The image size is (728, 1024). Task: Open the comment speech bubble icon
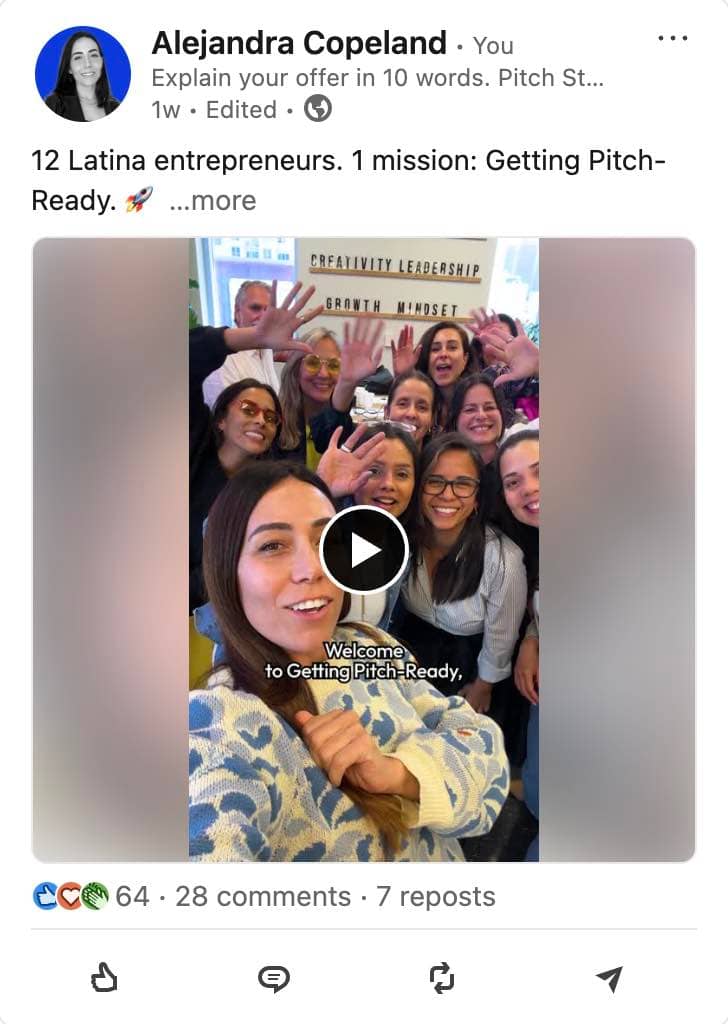pyautogui.click(x=274, y=978)
